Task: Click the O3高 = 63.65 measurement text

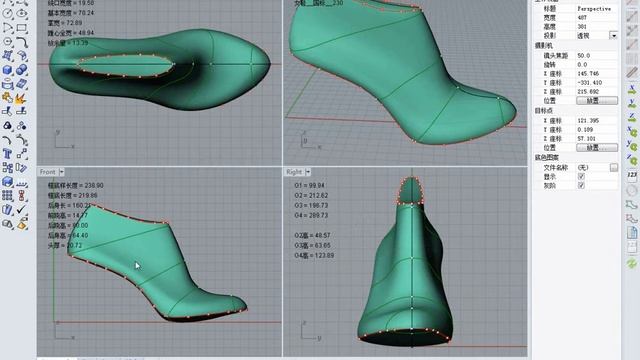Action: [x=313, y=245]
